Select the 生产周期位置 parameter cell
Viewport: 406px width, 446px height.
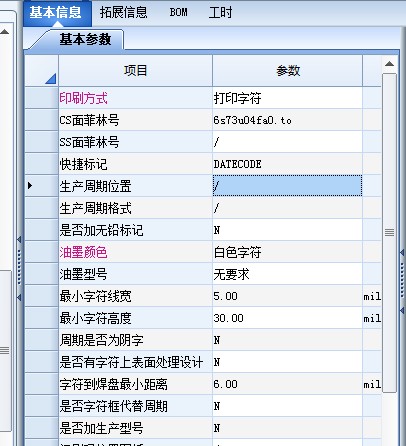tap(287, 186)
